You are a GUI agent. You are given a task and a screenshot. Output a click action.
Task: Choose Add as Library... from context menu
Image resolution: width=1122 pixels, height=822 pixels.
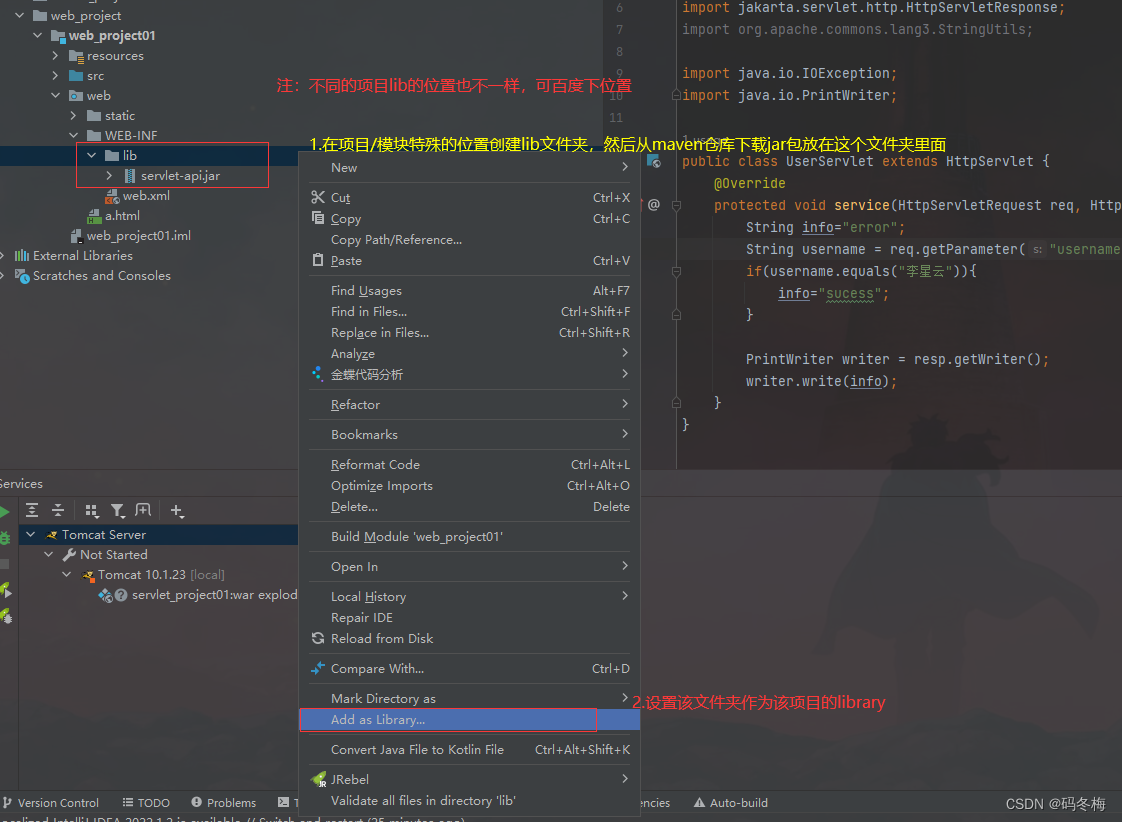coord(469,720)
